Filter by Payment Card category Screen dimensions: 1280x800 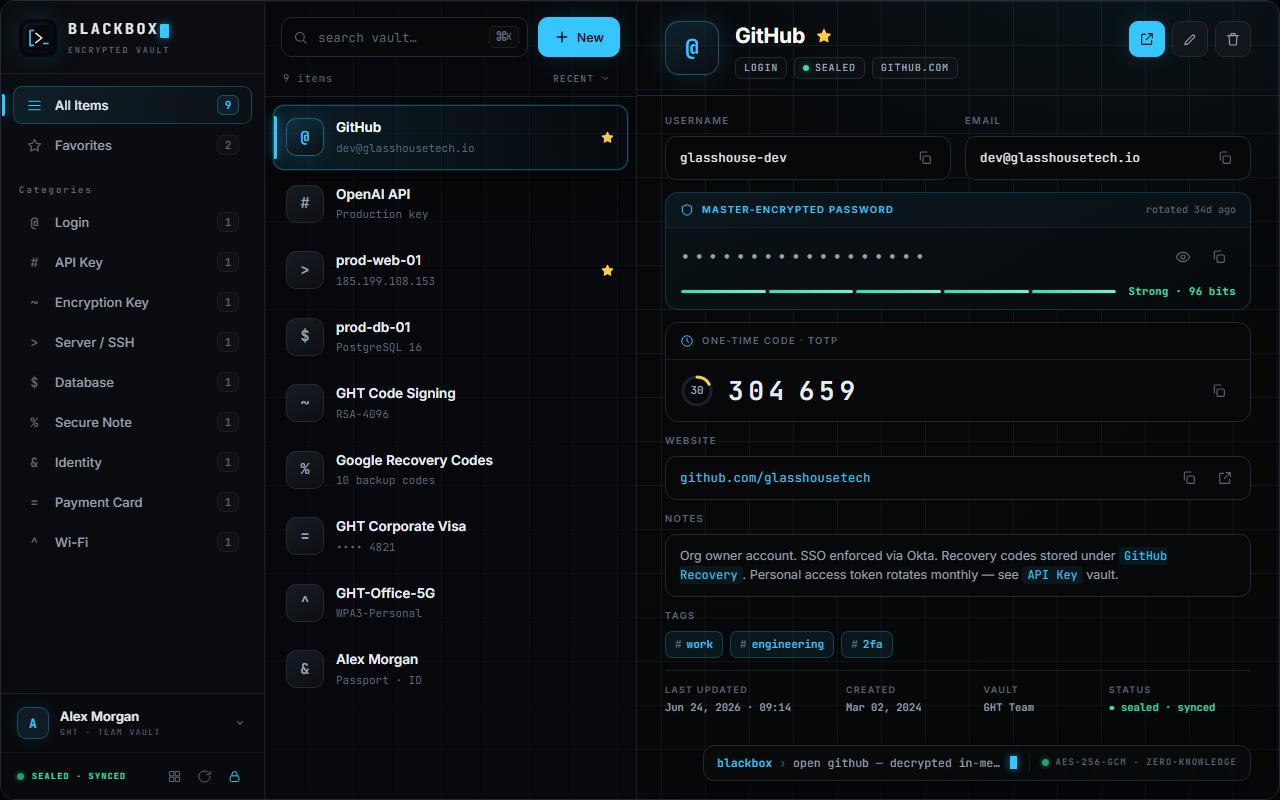pos(132,502)
